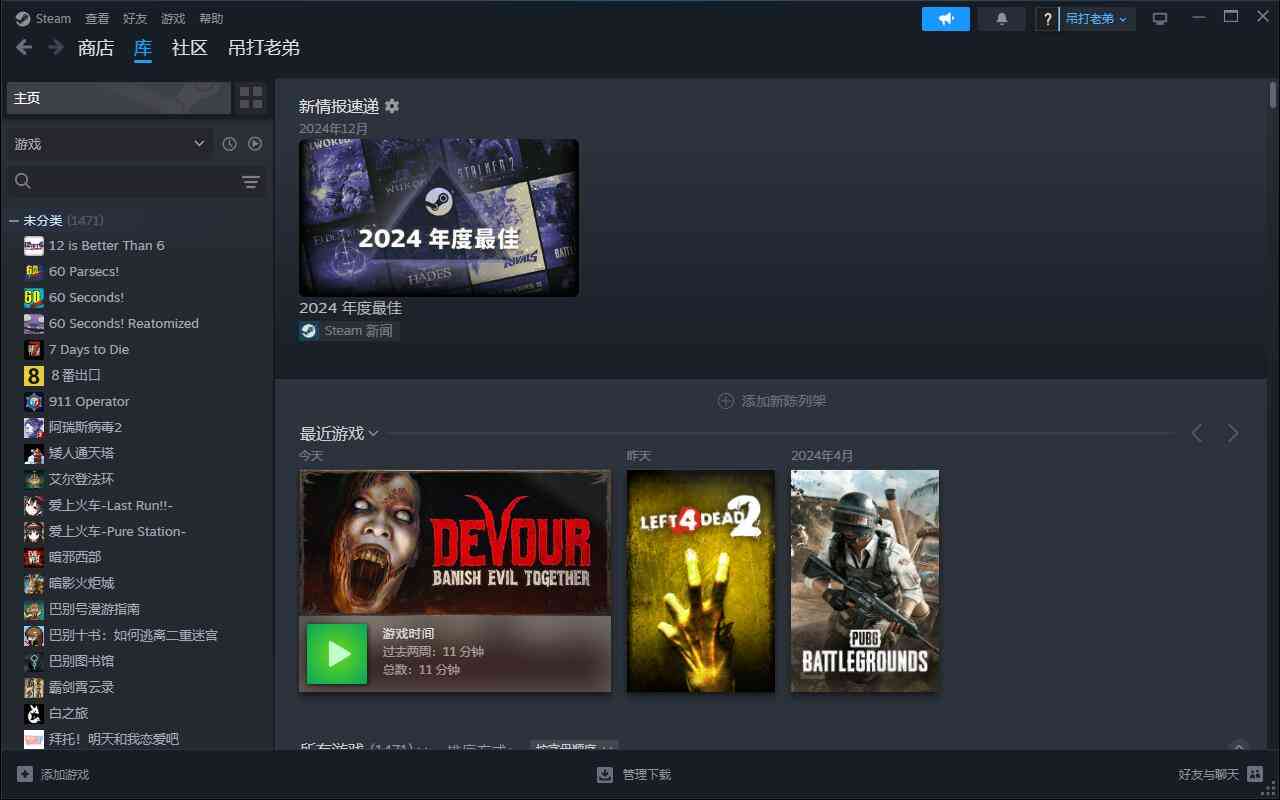Viewport: 1280px width, 800px height.
Task: Show ready-to-play games filter icon
Action: 255,144
